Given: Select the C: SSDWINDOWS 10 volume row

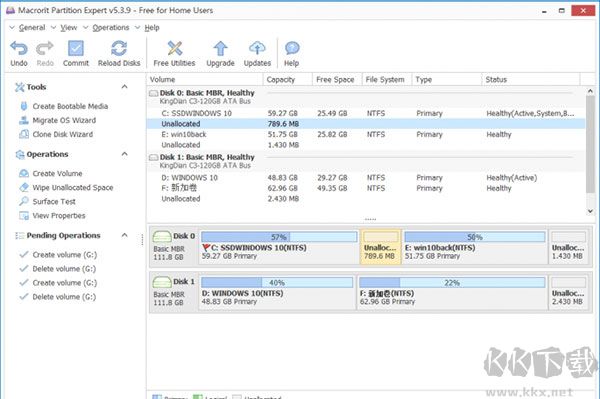Looking at the screenshot, I should pyautogui.click(x=366, y=113).
